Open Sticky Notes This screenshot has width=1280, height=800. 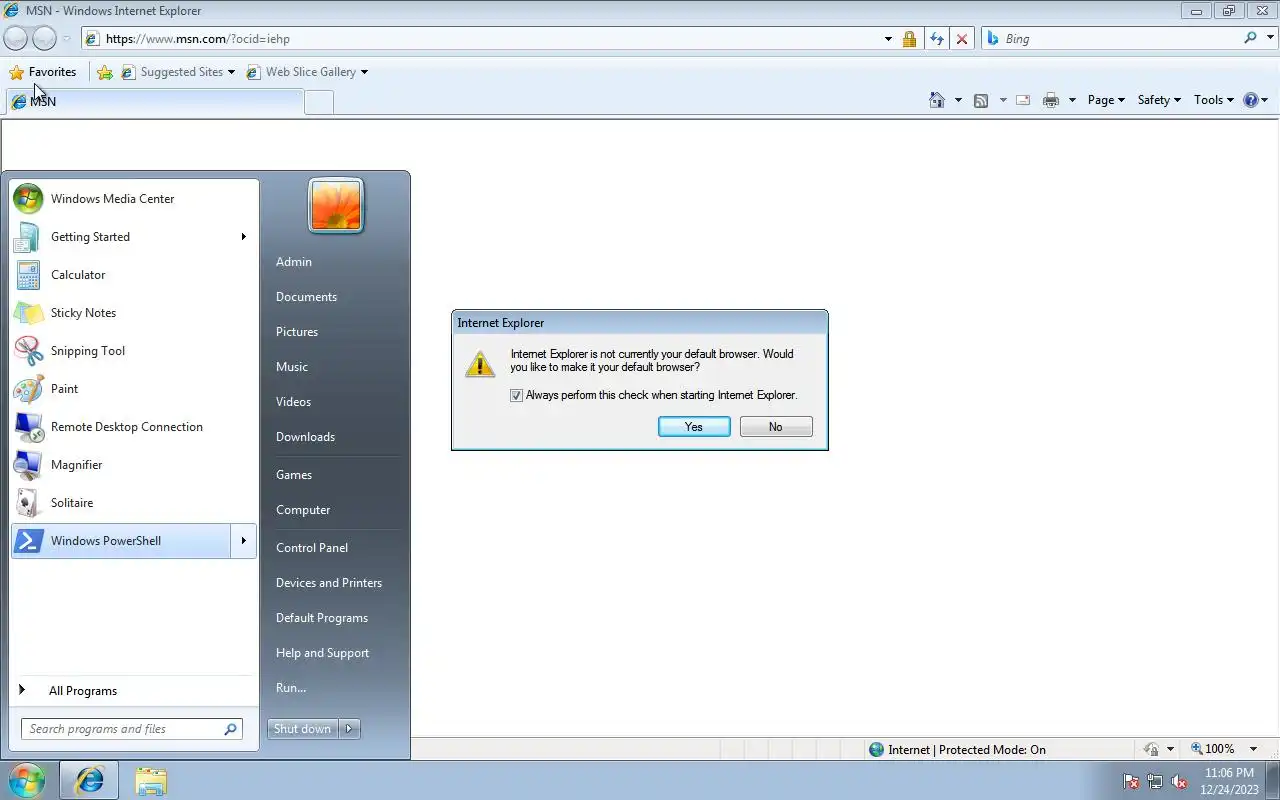tap(134, 313)
